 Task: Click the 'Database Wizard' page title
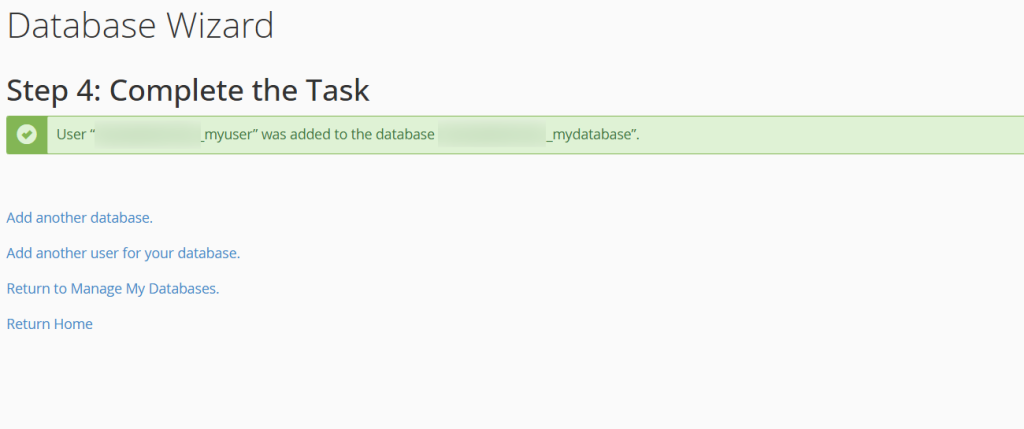pyautogui.click(x=140, y=26)
